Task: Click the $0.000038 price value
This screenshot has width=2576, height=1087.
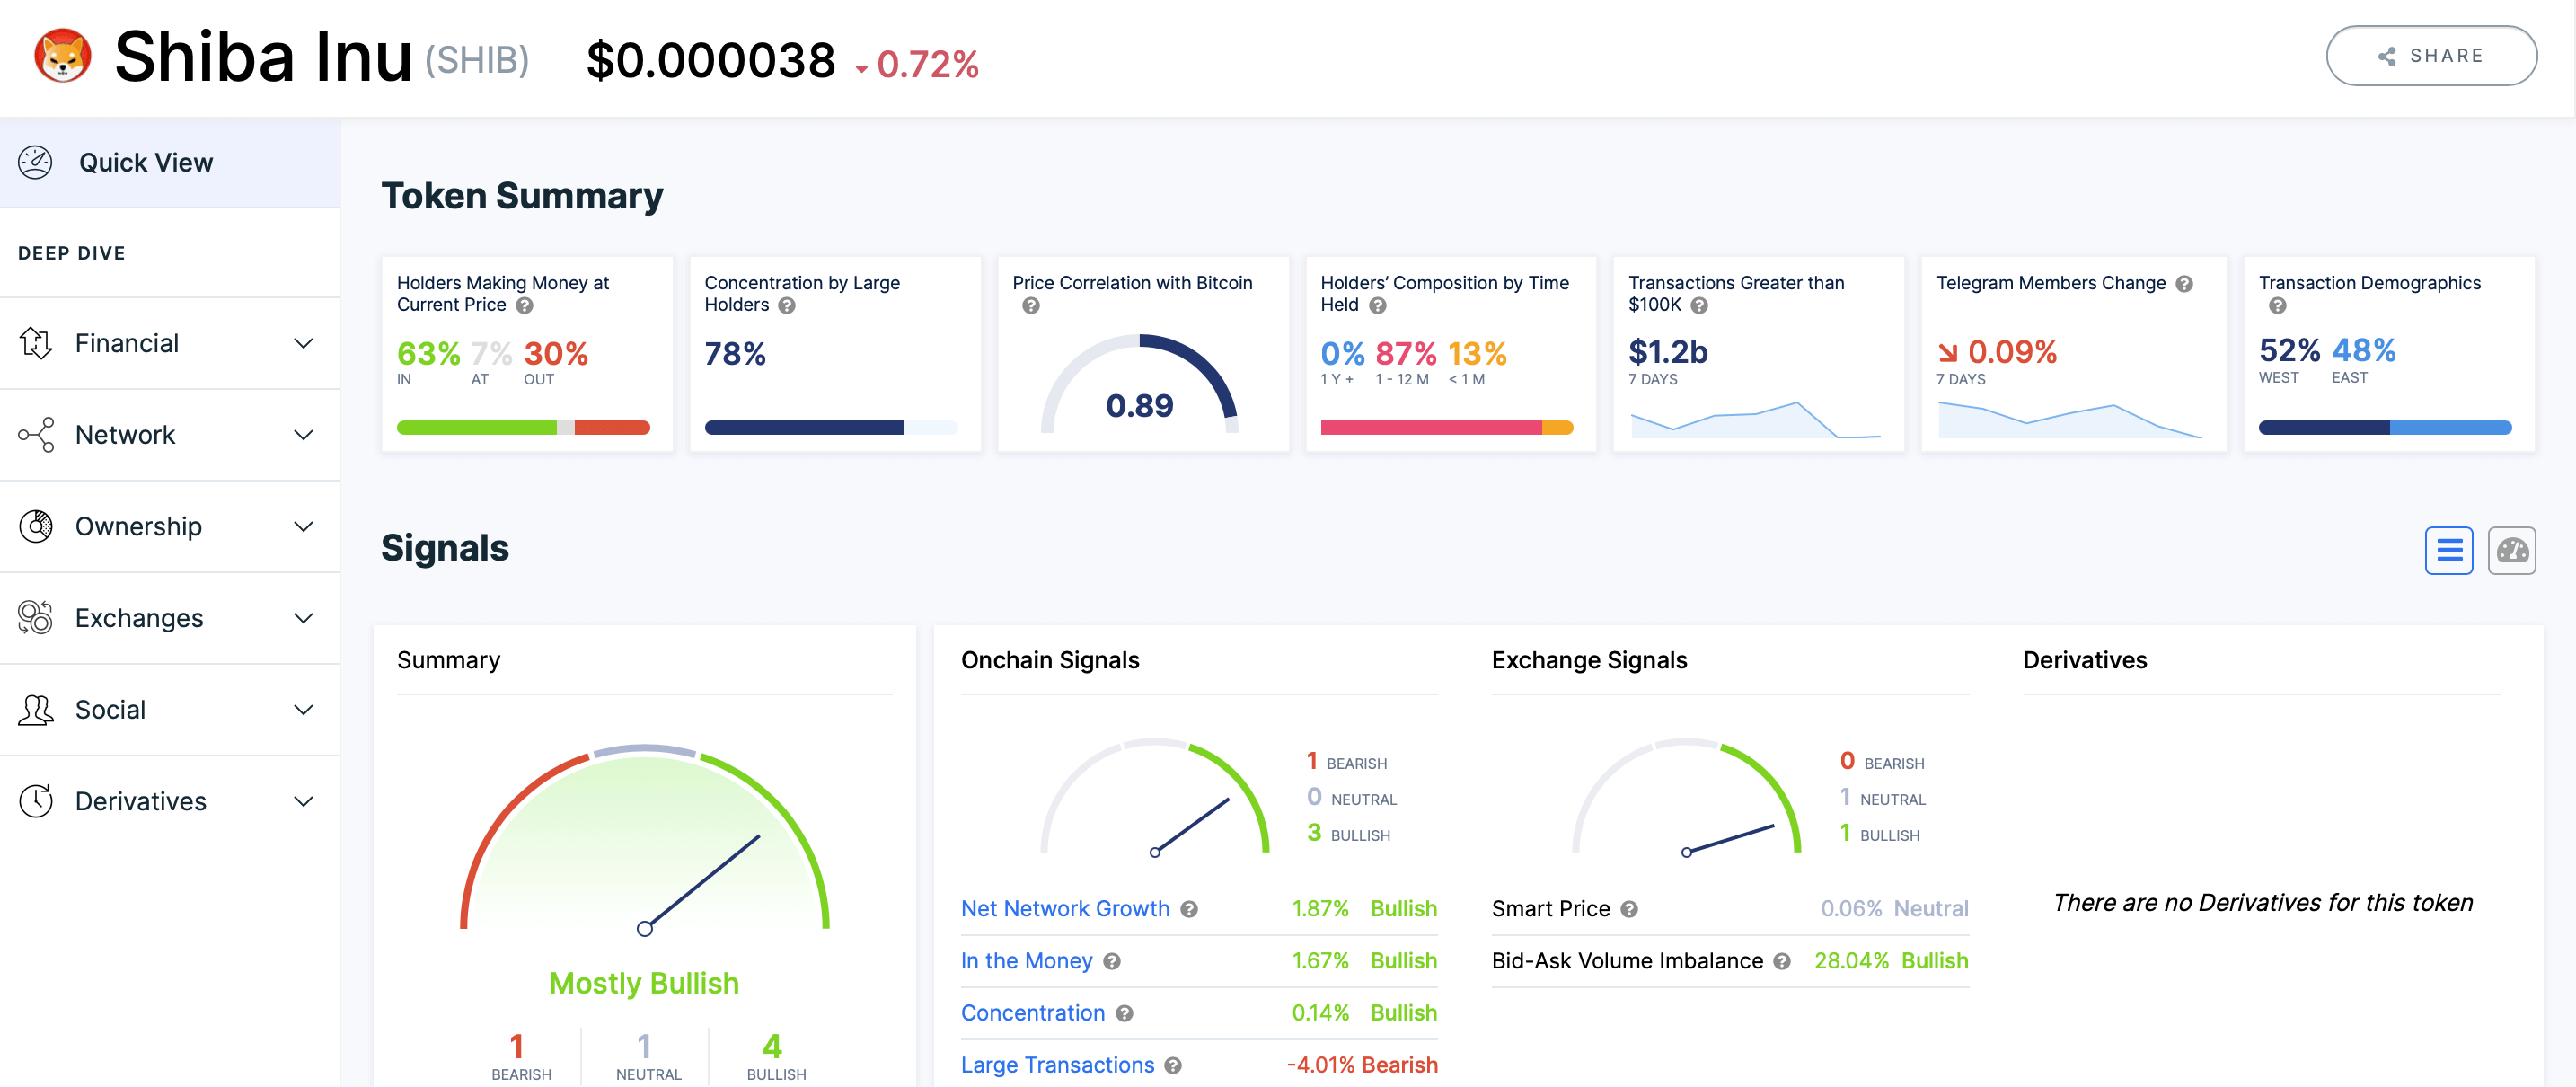Action: coord(710,60)
